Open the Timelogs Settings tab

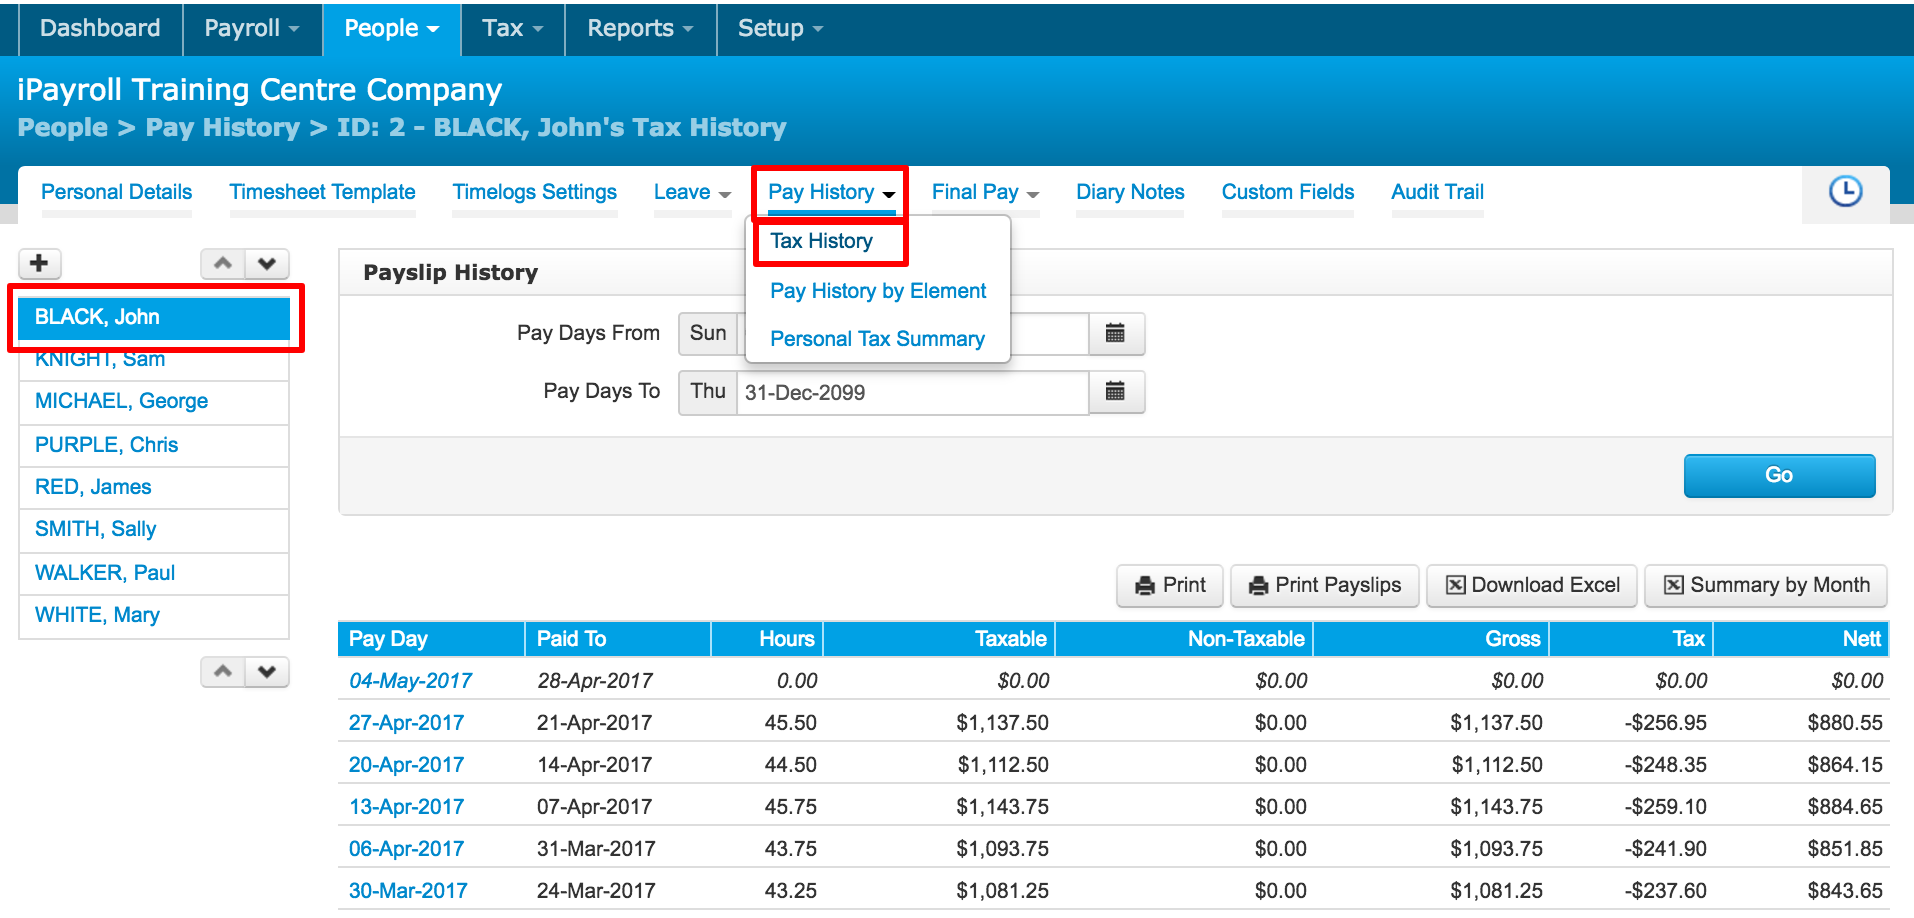tap(534, 192)
